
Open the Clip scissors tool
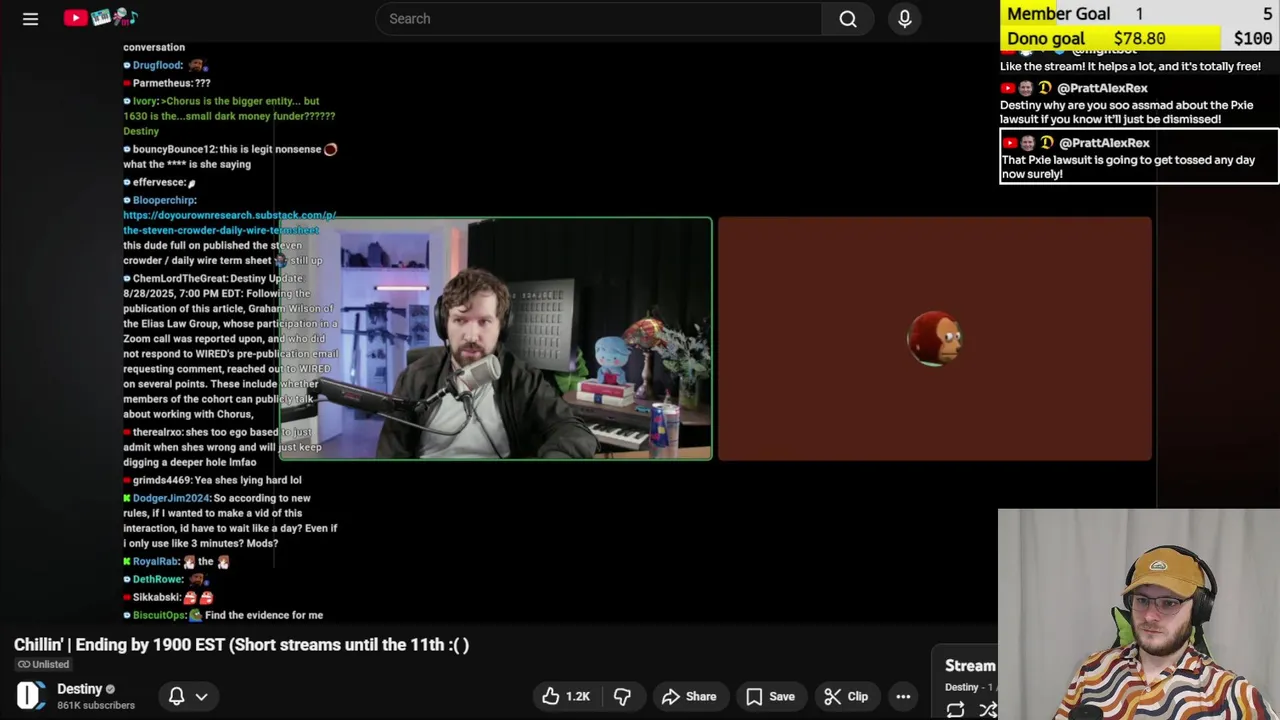click(x=846, y=696)
